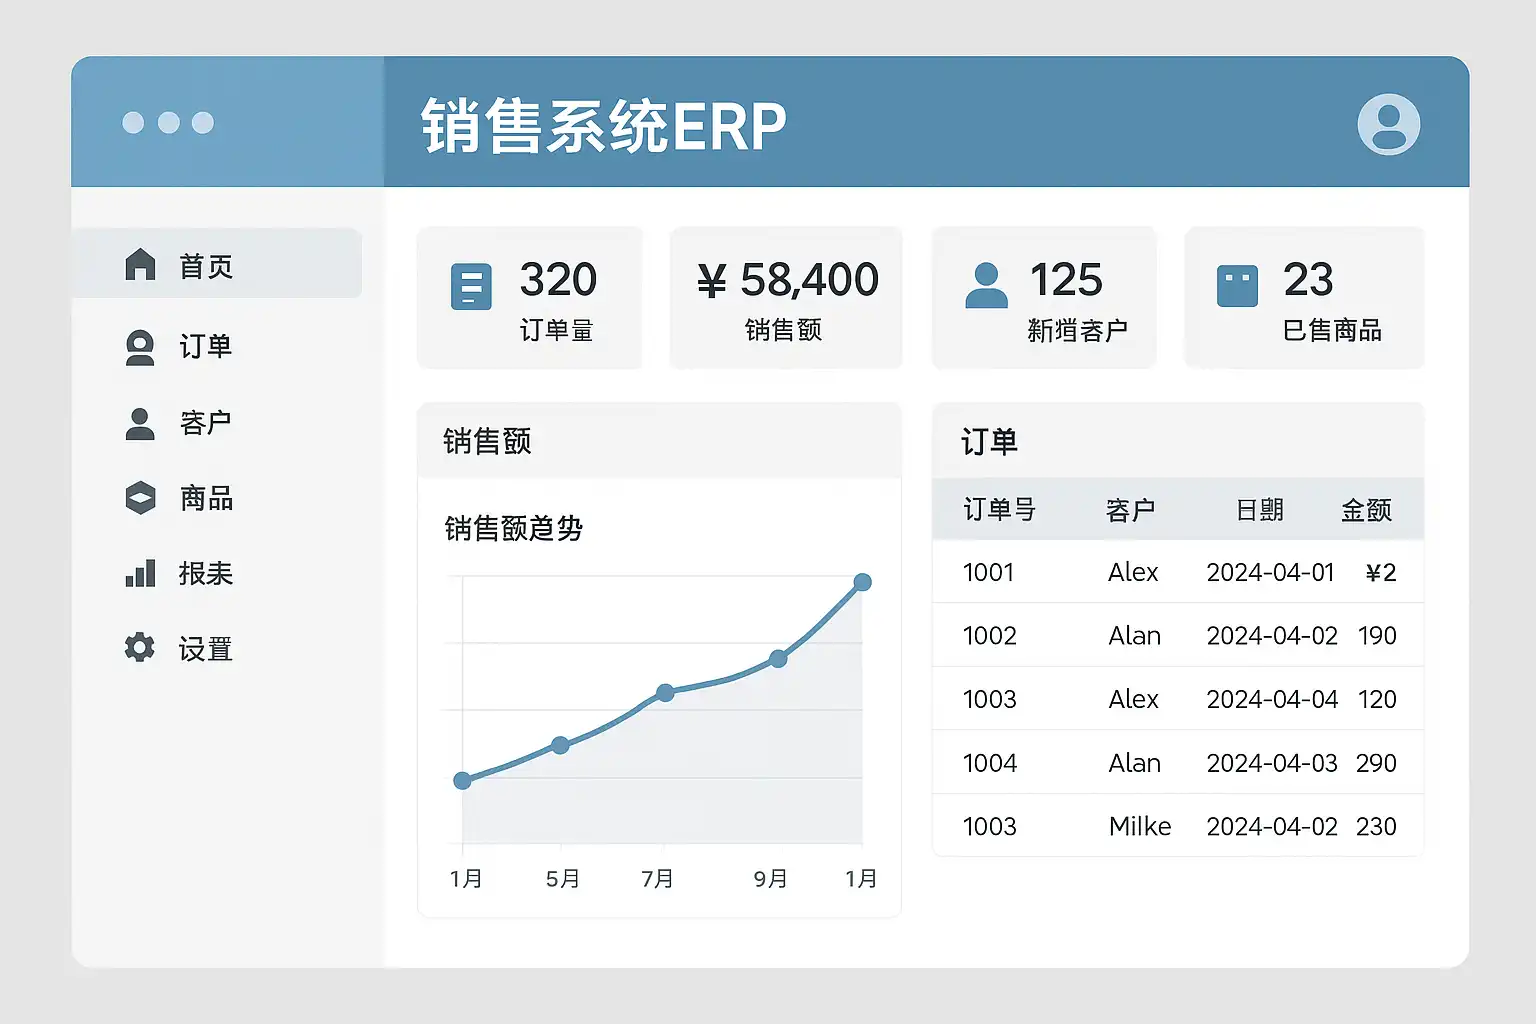1536x1024 pixels.
Task: Select the 设置 menu label
Action: point(206,649)
